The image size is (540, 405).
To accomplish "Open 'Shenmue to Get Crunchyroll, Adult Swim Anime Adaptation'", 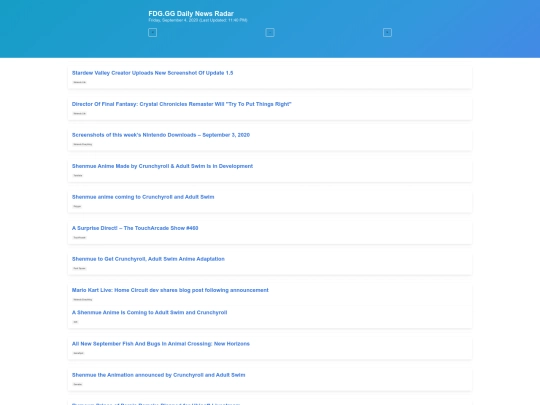I will click(x=148, y=259).
